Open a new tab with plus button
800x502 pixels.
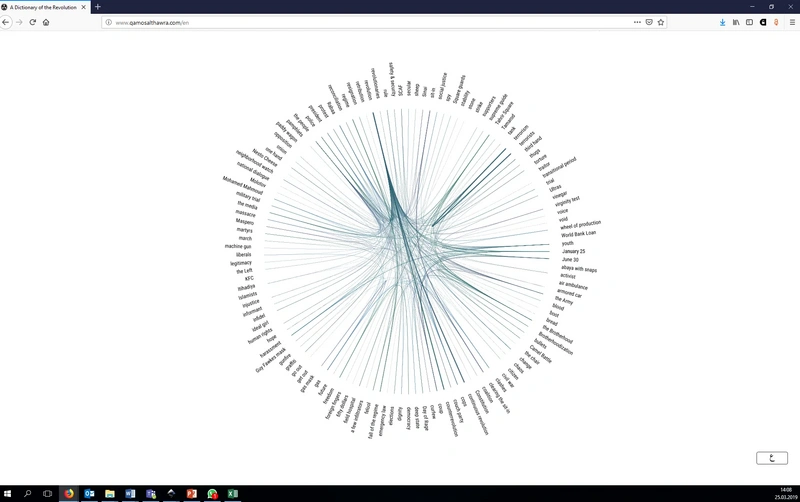point(97,7)
